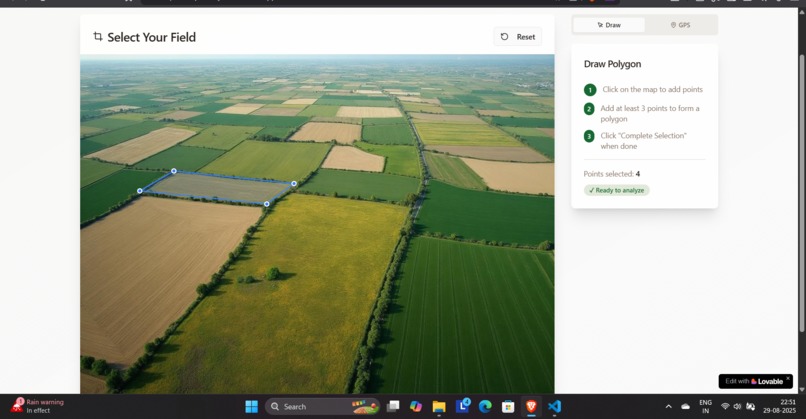The image size is (806, 419).
Task: Click the page vertical scrollbar
Action: pos(801,191)
